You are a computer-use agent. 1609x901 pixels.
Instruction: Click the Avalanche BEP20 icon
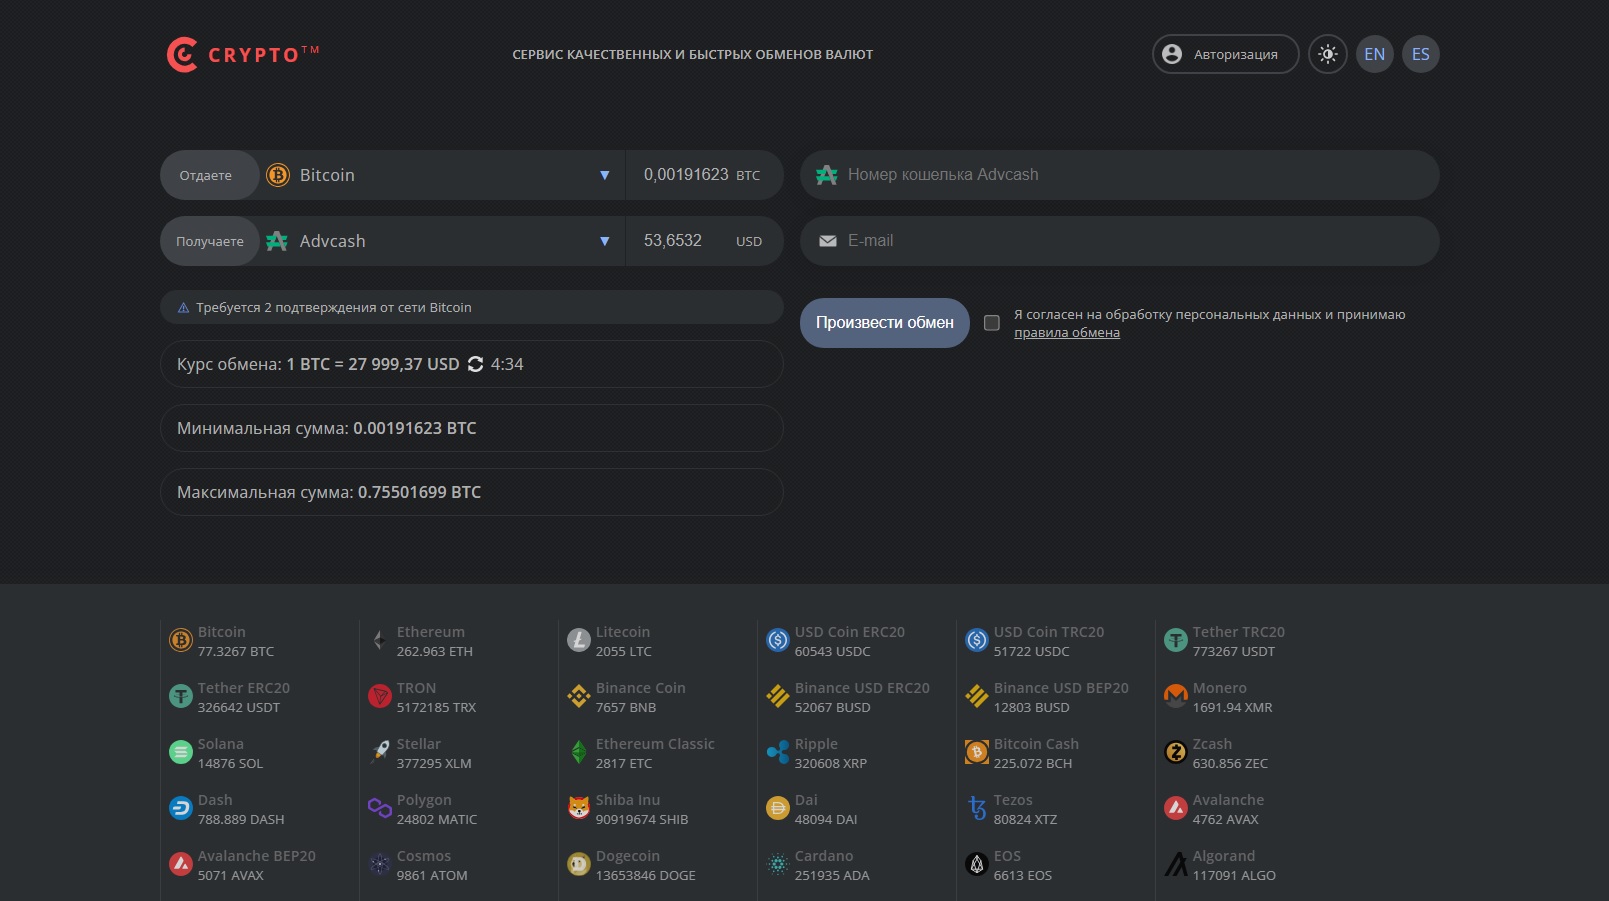[x=181, y=864]
